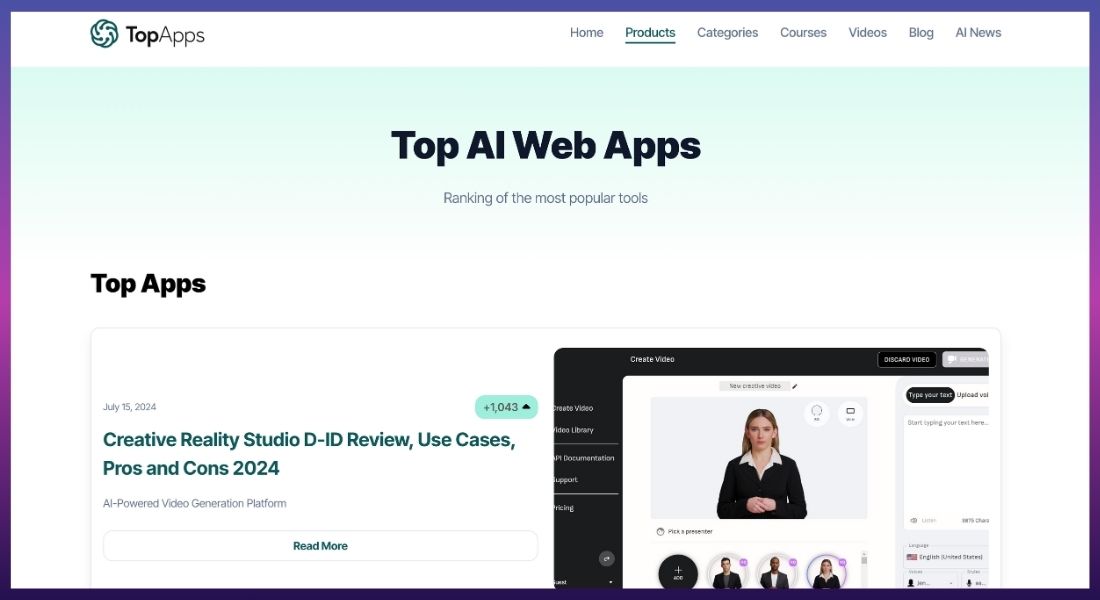Click Support in the dark sidebar
Viewport: 1100px width, 600px height.
(565, 480)
